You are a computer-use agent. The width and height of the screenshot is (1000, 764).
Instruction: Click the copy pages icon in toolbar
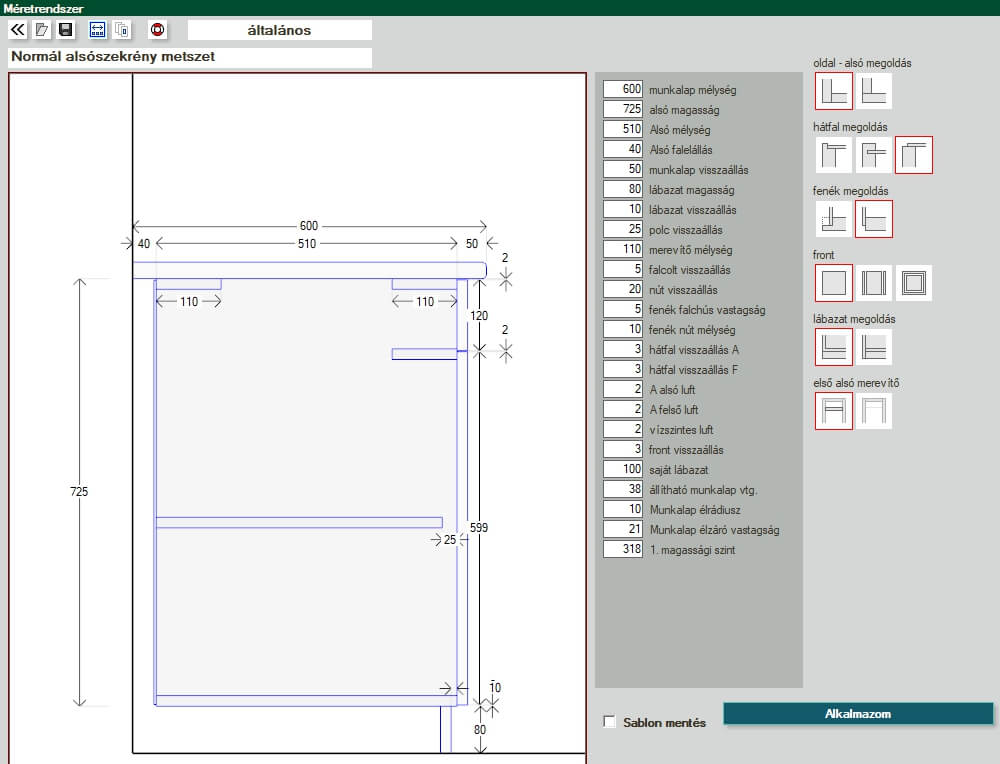[122, 30]
